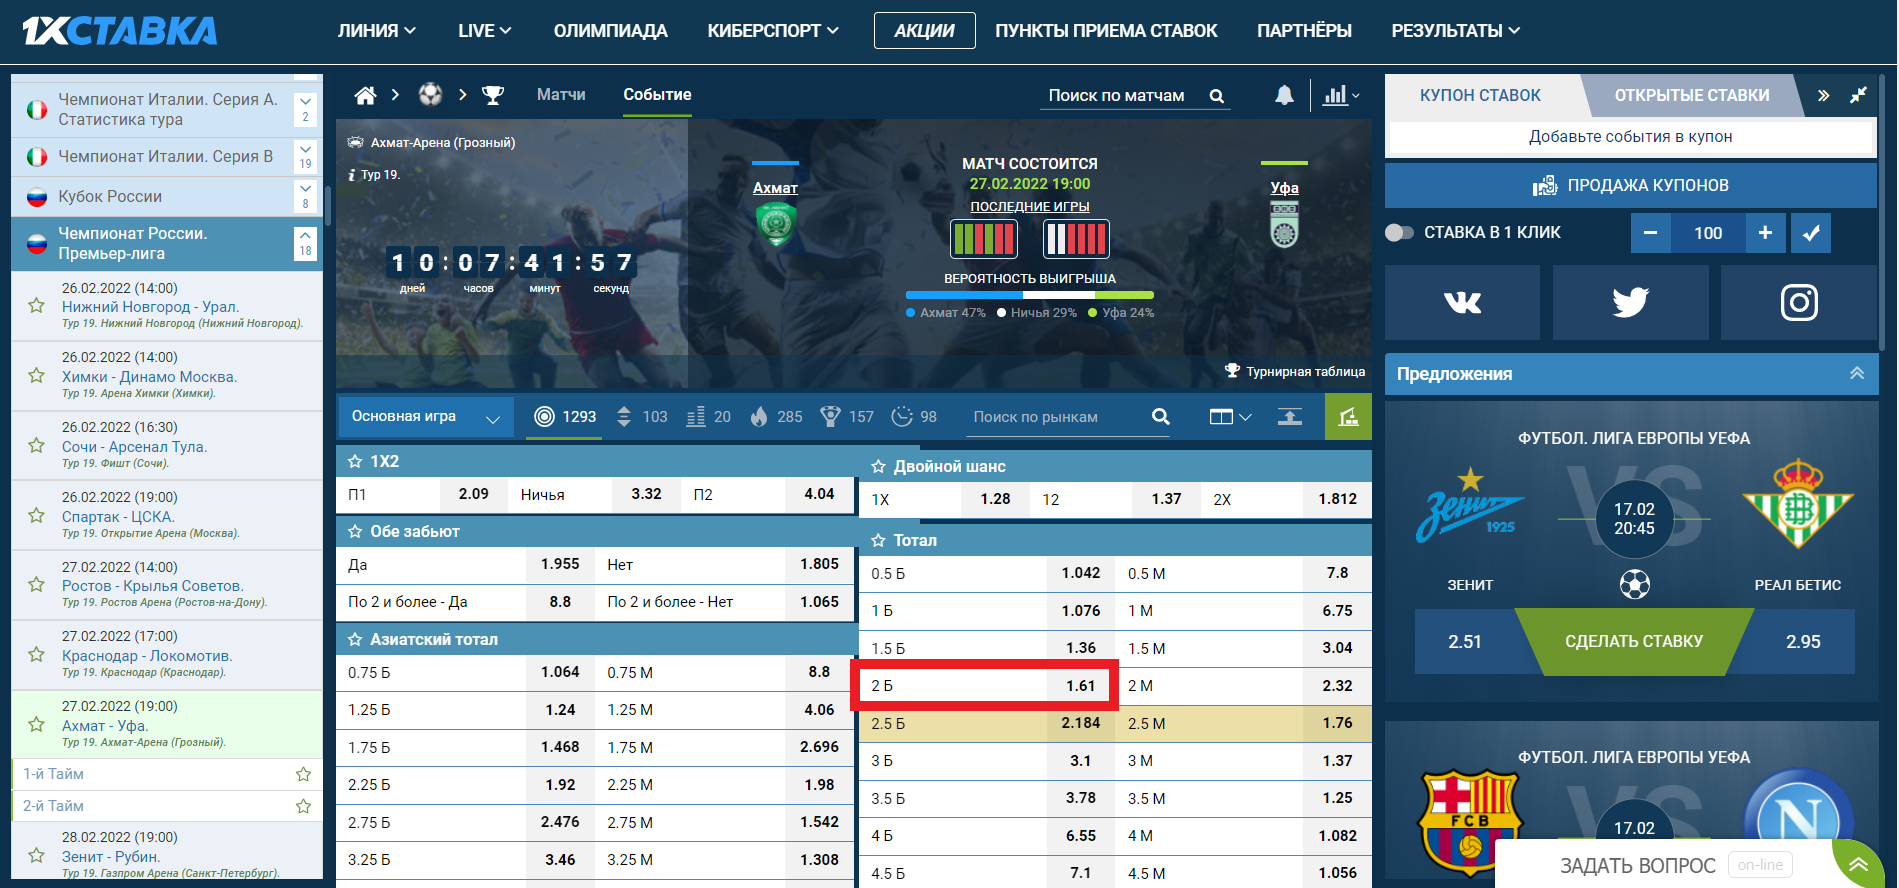The height and width of the screenshot is (888, 1899).
Task: Open the Ахмат team link
Action: [x=775, y=188]
